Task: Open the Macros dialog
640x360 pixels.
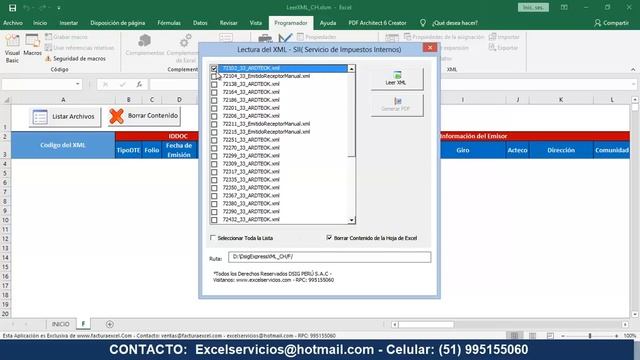Action: coord(32,45)
